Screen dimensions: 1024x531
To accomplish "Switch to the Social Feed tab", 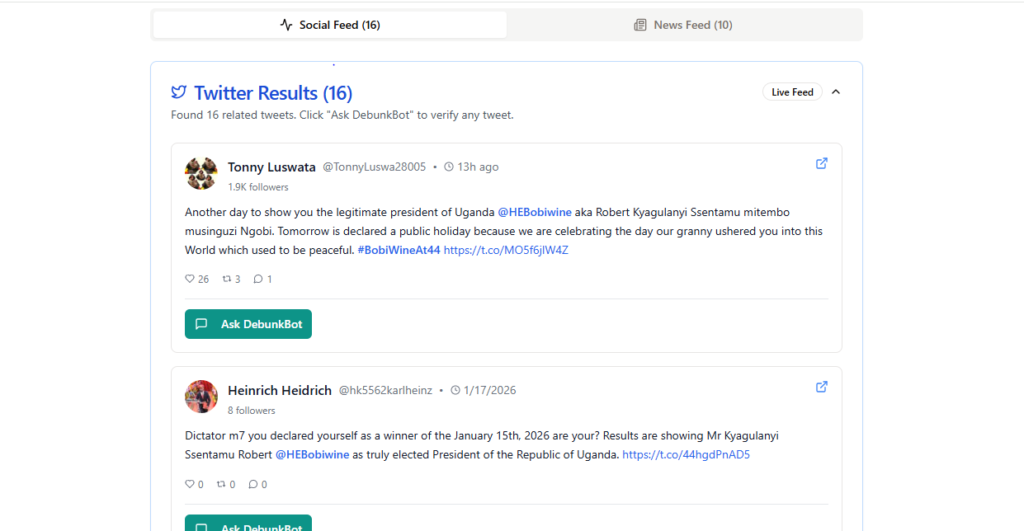I will 330,25.
